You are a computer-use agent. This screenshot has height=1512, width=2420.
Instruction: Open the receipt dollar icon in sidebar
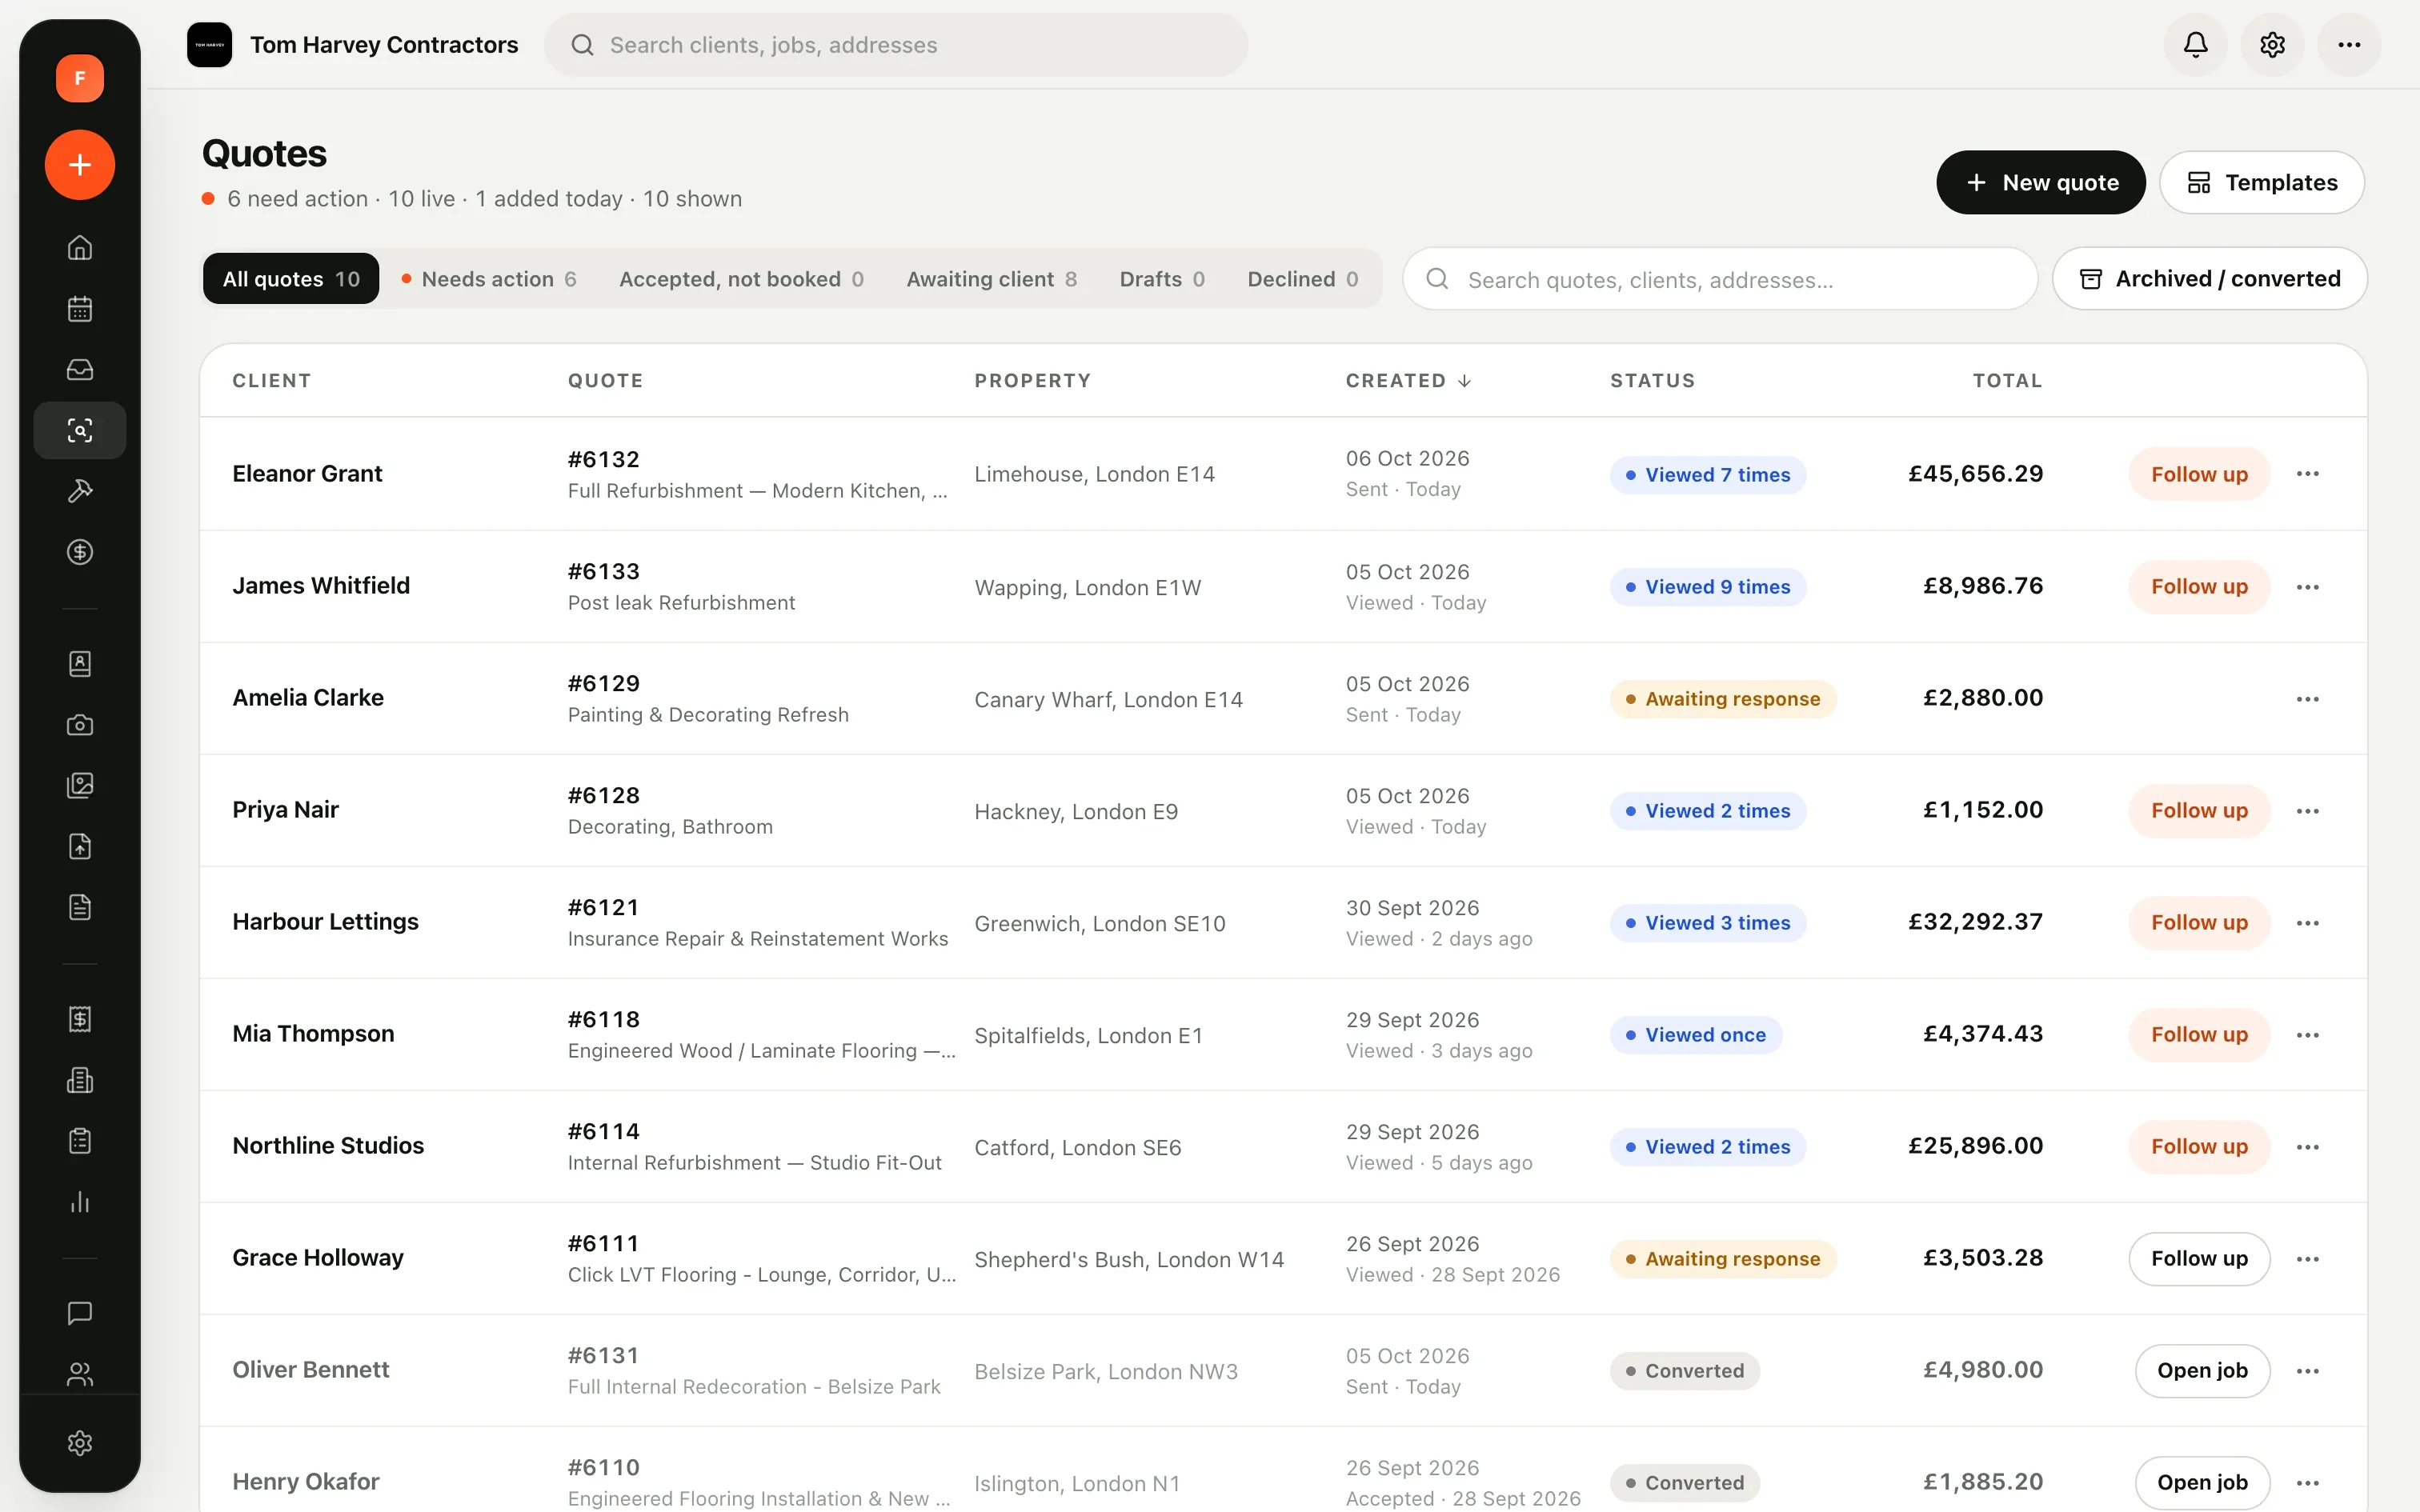(80, 1020)
